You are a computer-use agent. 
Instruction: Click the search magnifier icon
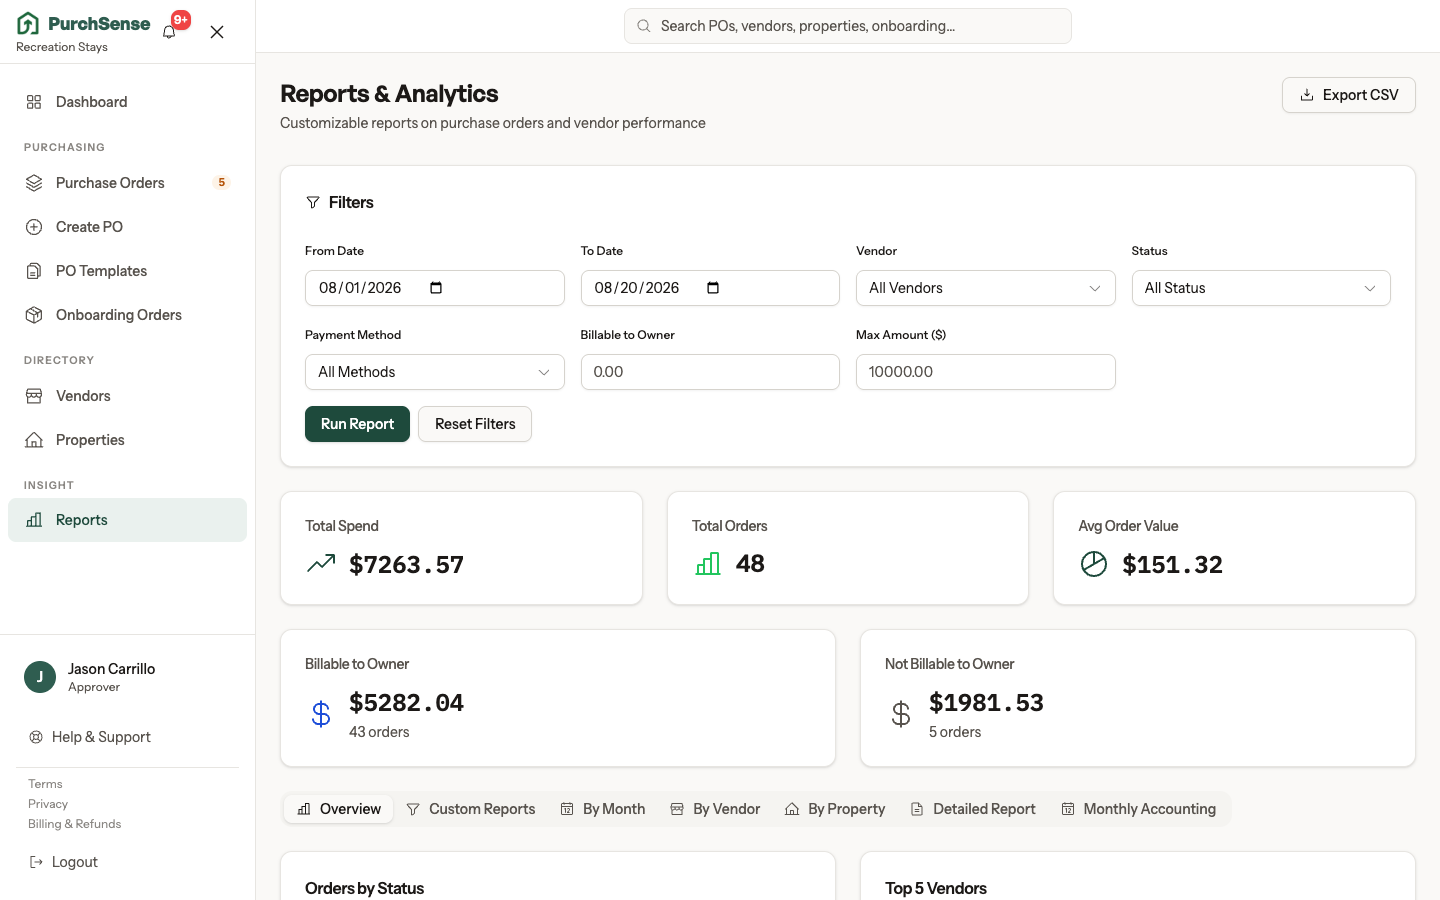(644, 26)
